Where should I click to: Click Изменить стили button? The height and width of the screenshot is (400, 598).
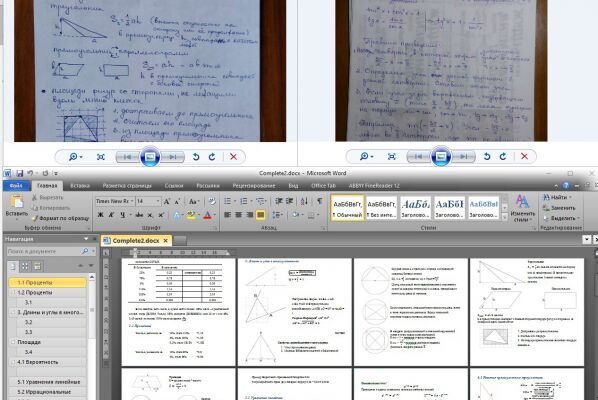tap(522, 208)
